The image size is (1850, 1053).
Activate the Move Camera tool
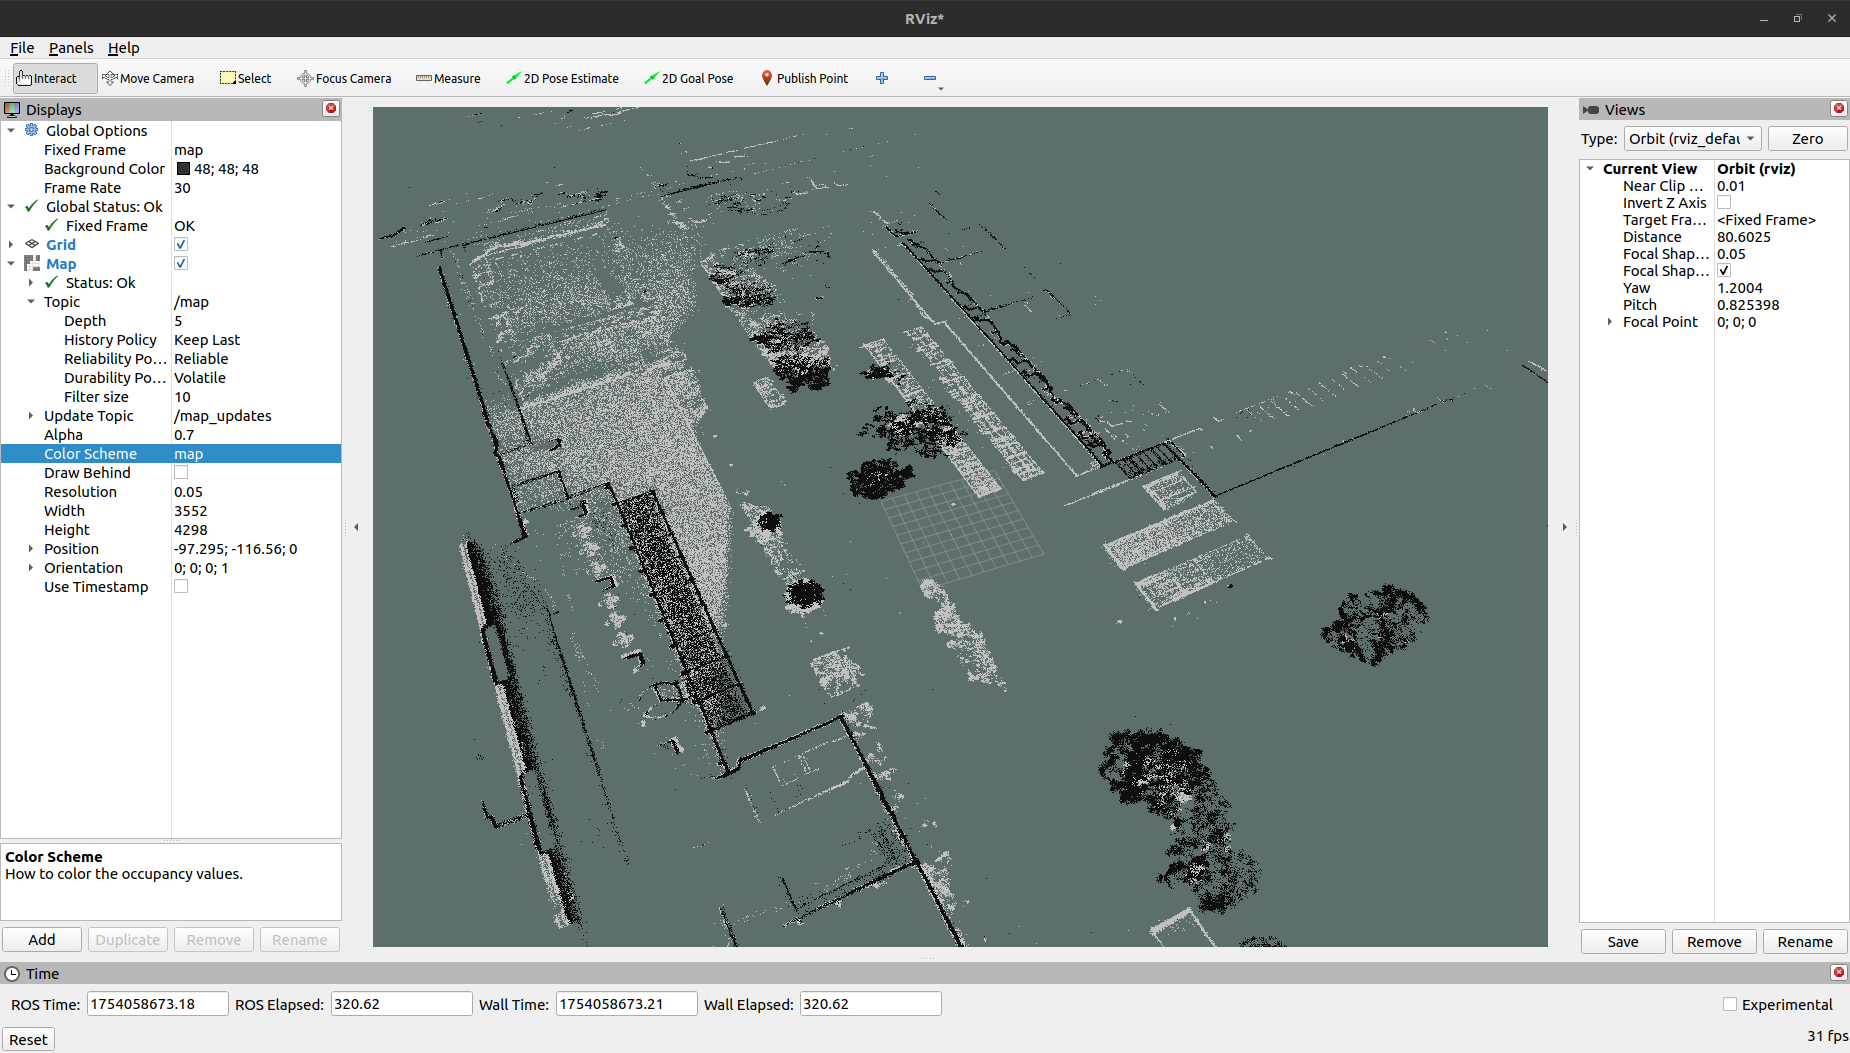click(148, 78)
